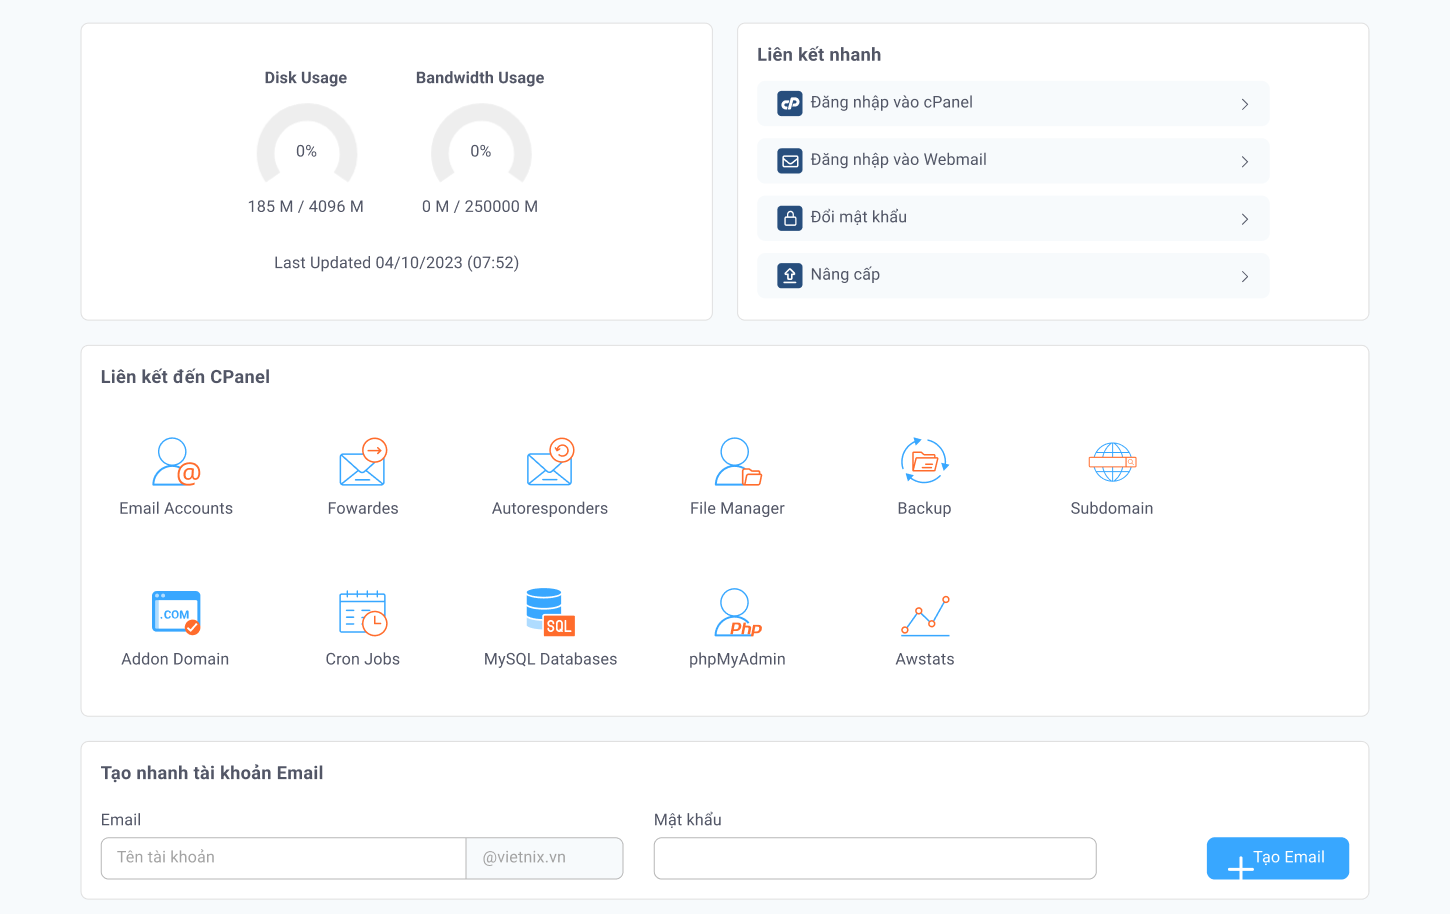Click chevron arrow beside Đổi mật khẩu
1450x914 pixels.
click(1244, 219)
